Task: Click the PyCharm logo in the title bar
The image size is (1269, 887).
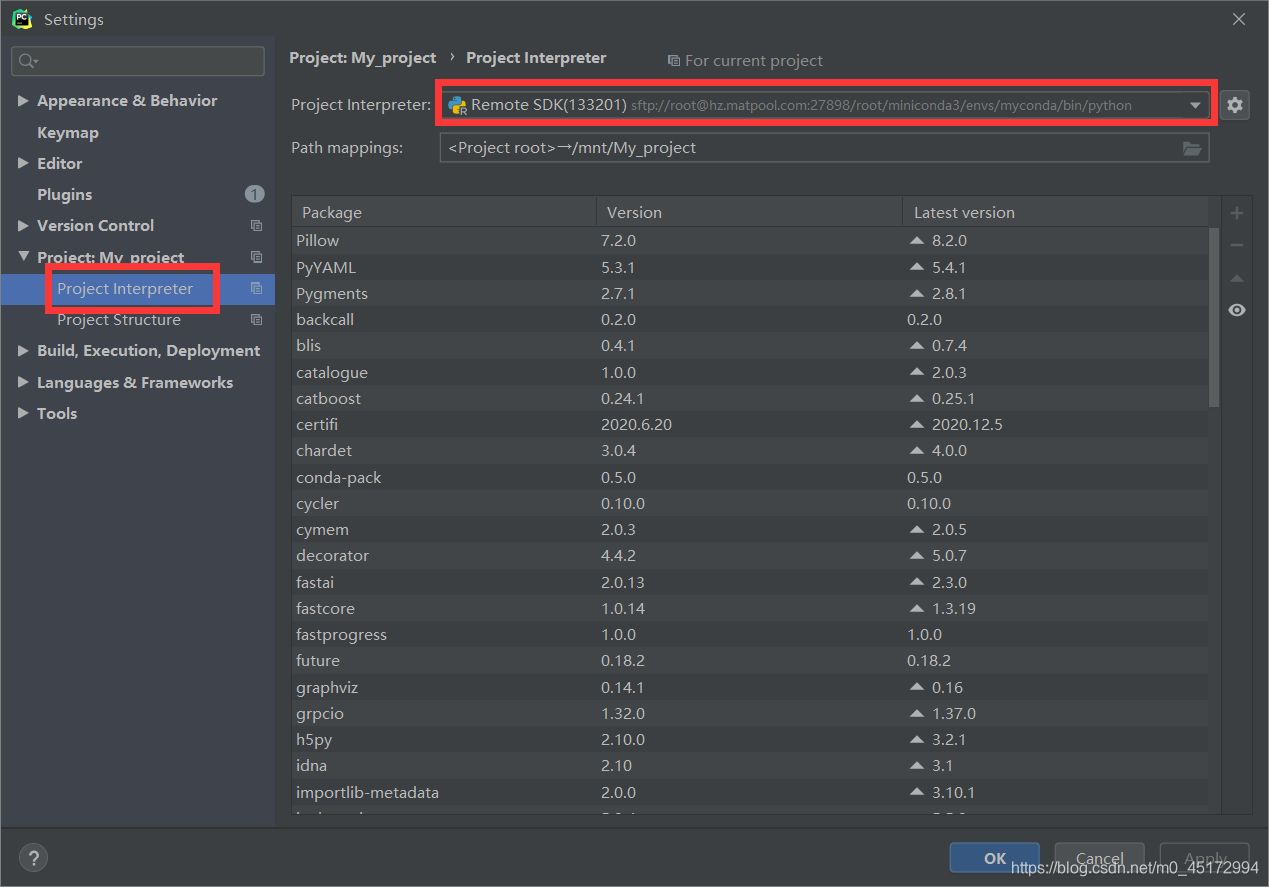Action: tap(22, 19)
